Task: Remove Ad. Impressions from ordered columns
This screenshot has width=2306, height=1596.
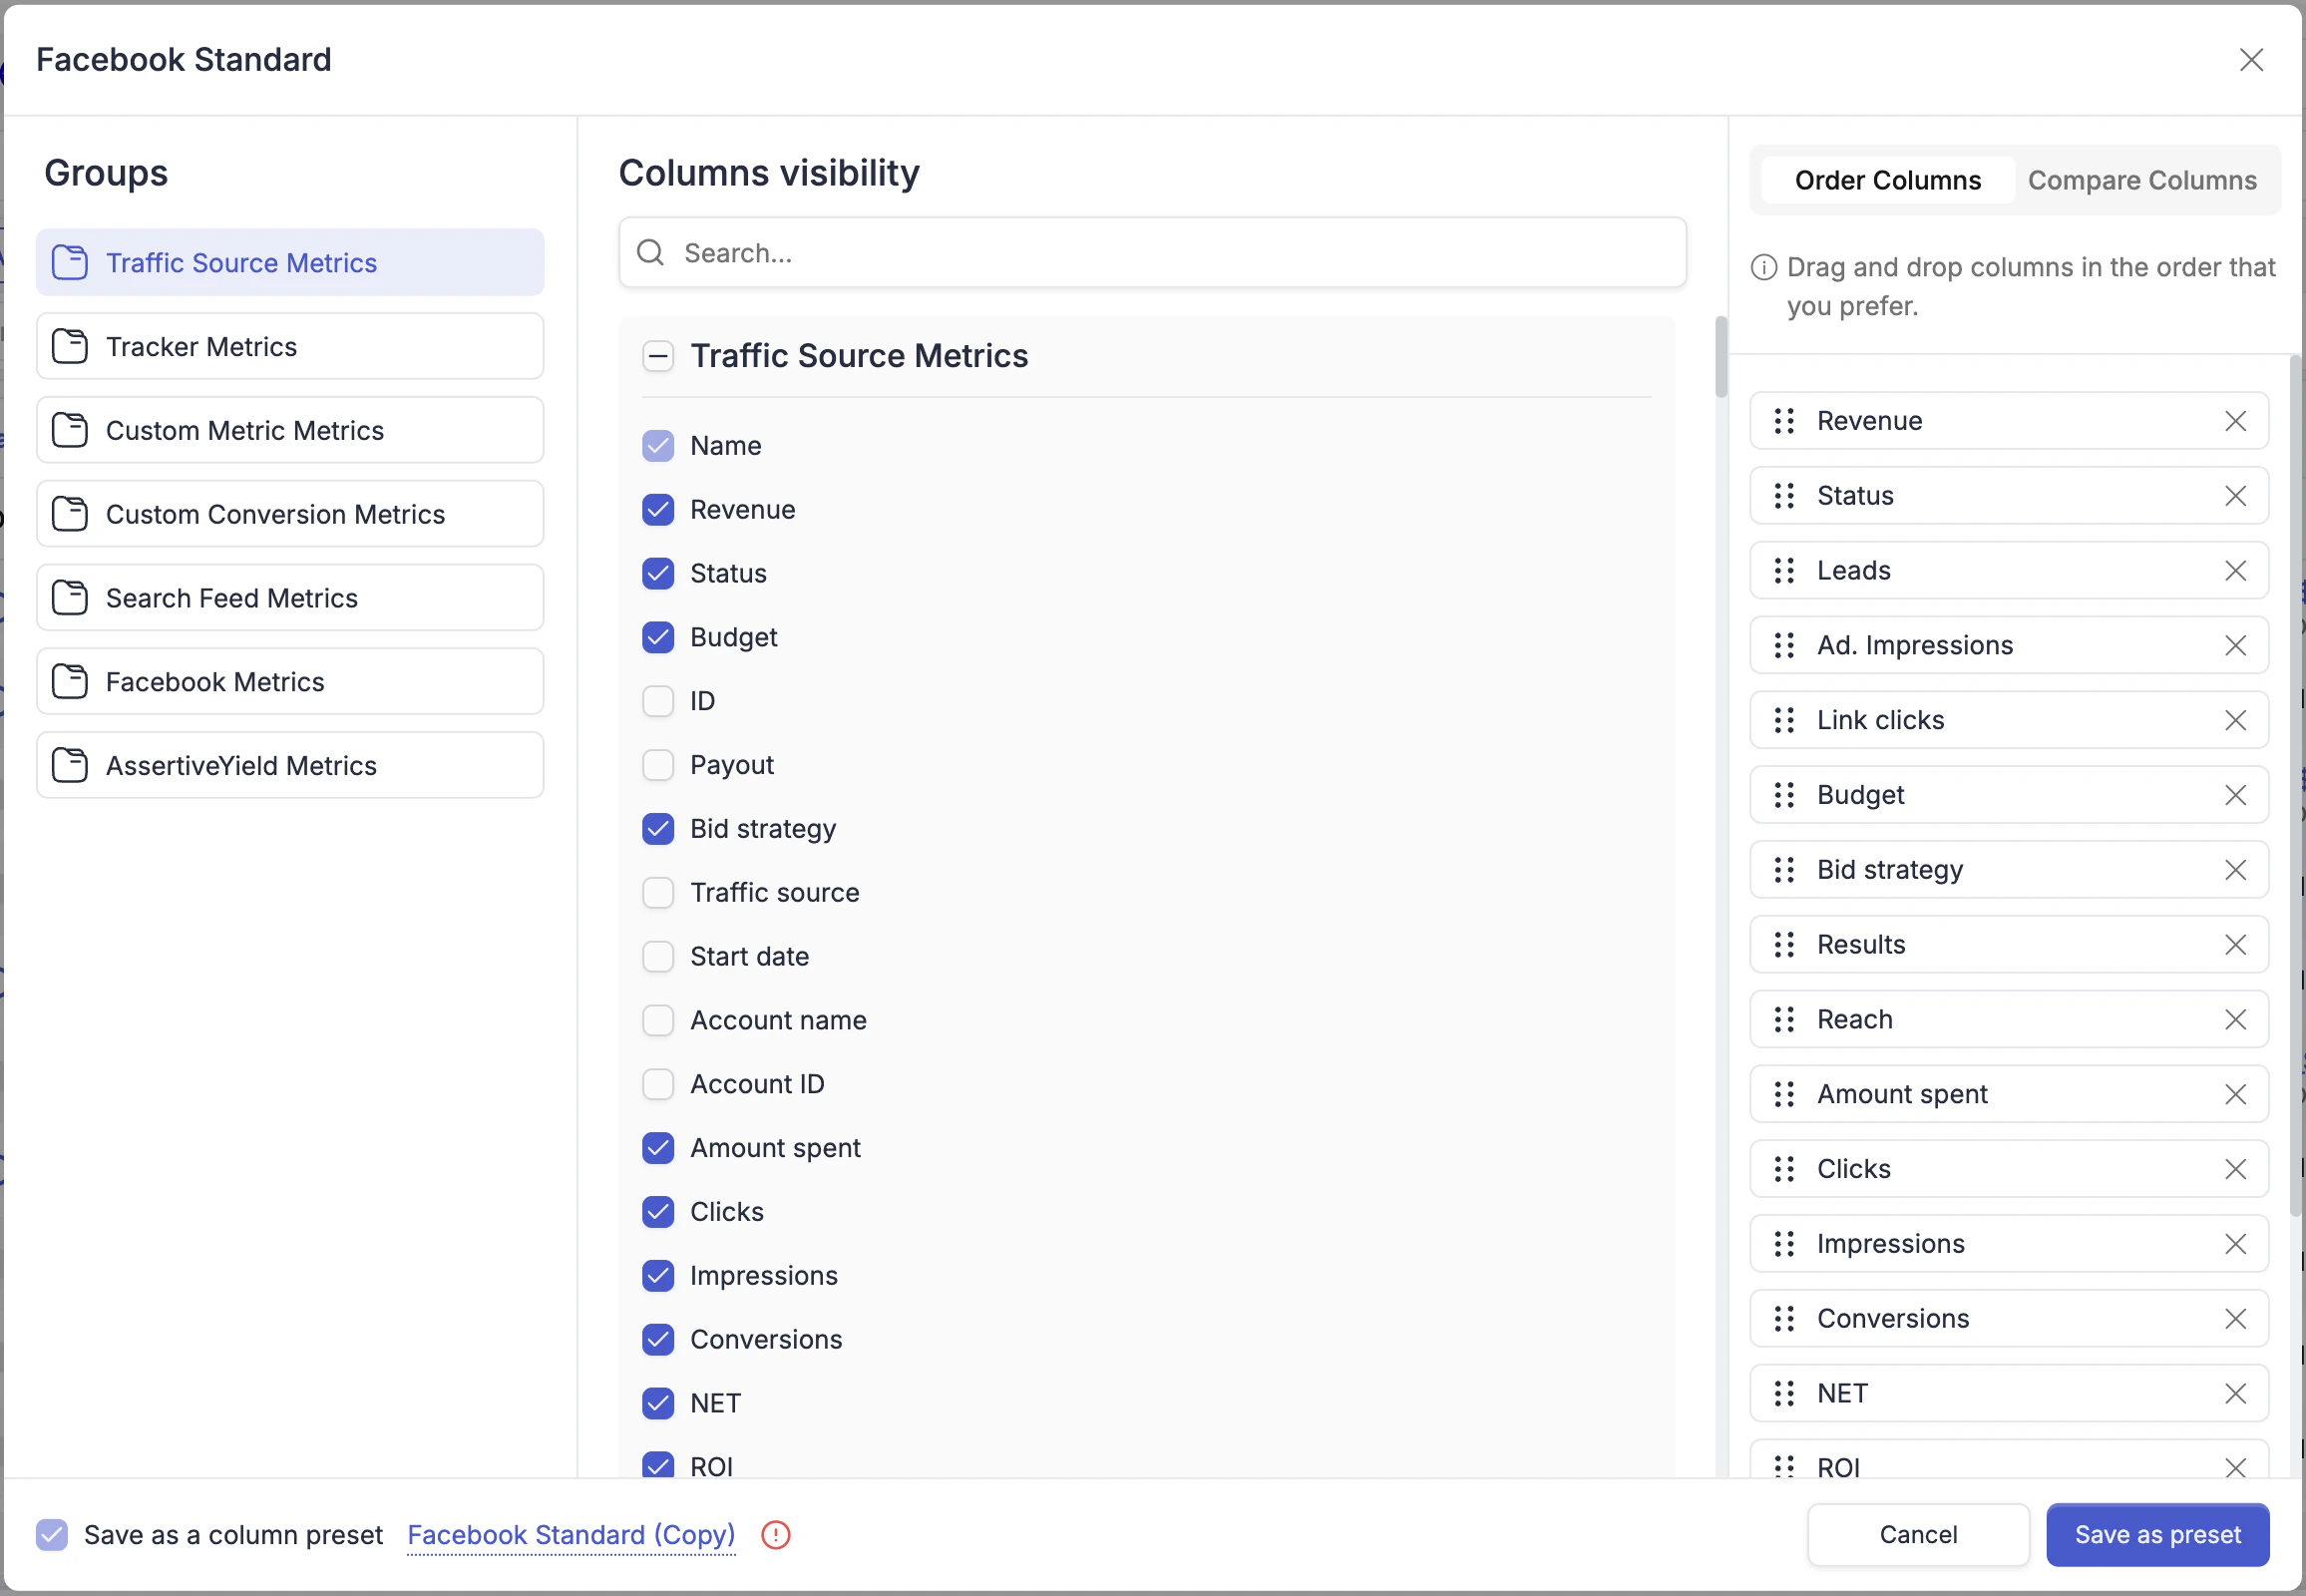Action: click(x=2235, y=646)
